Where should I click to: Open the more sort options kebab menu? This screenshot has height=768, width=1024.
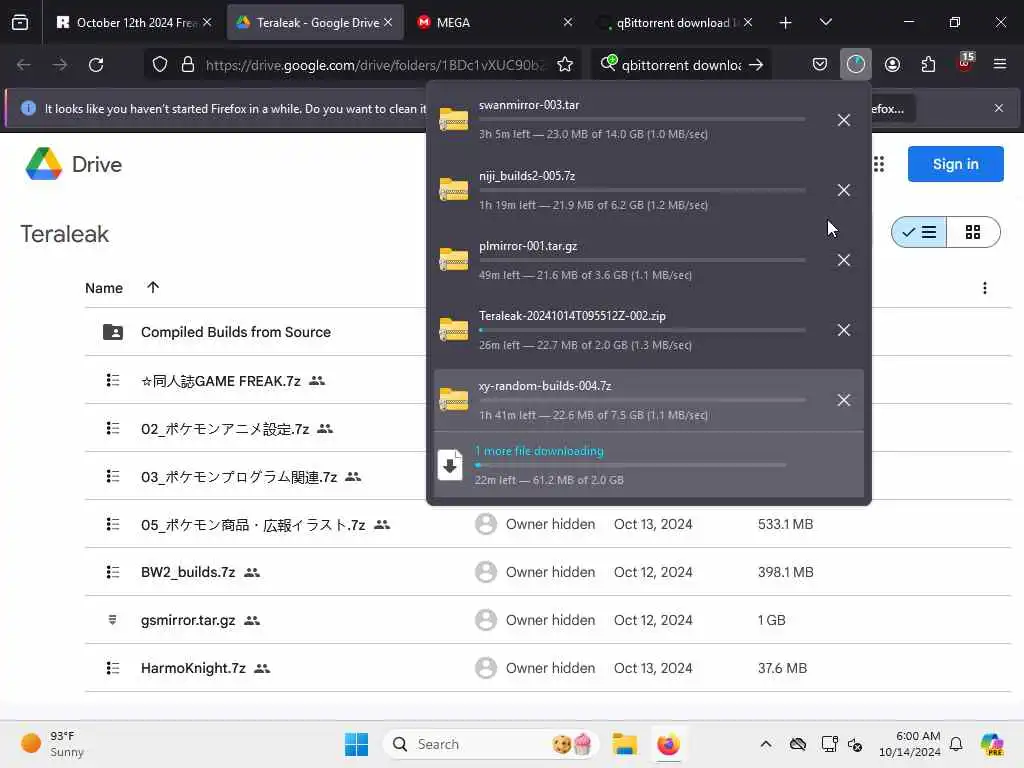(985, 288)
